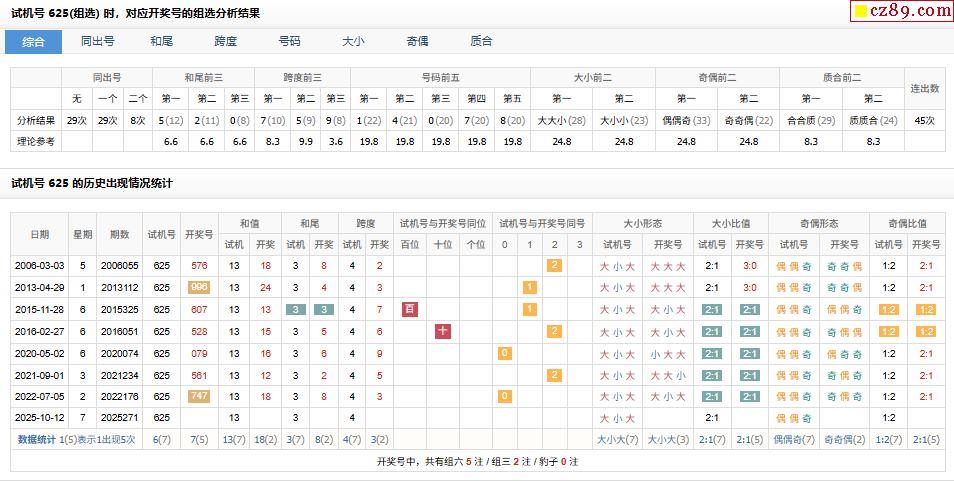Switch to the 大小 tab
This screenshot has width=954, height=481.
(x=353, y=41)
